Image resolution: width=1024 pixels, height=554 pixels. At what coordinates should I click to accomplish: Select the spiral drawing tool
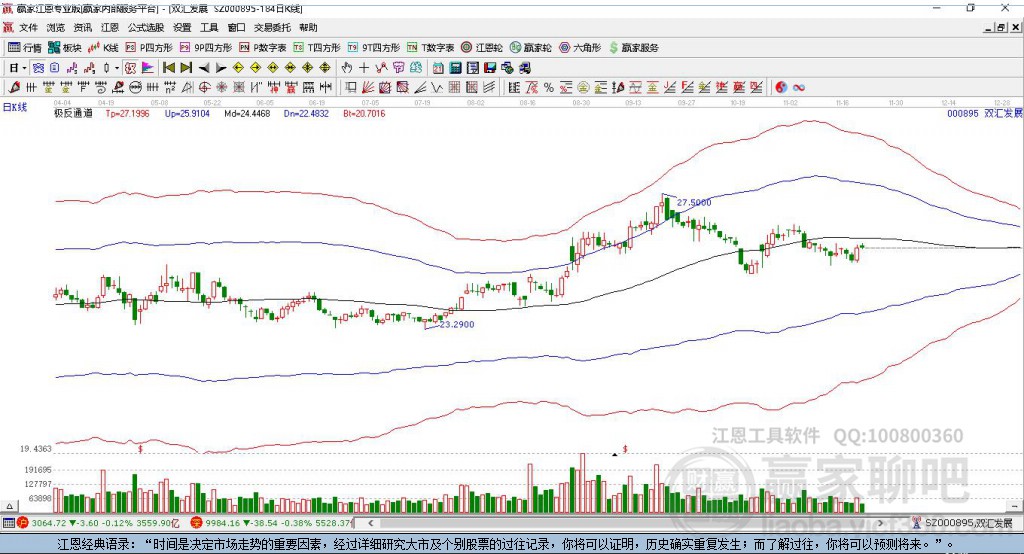tap(101, 88)
